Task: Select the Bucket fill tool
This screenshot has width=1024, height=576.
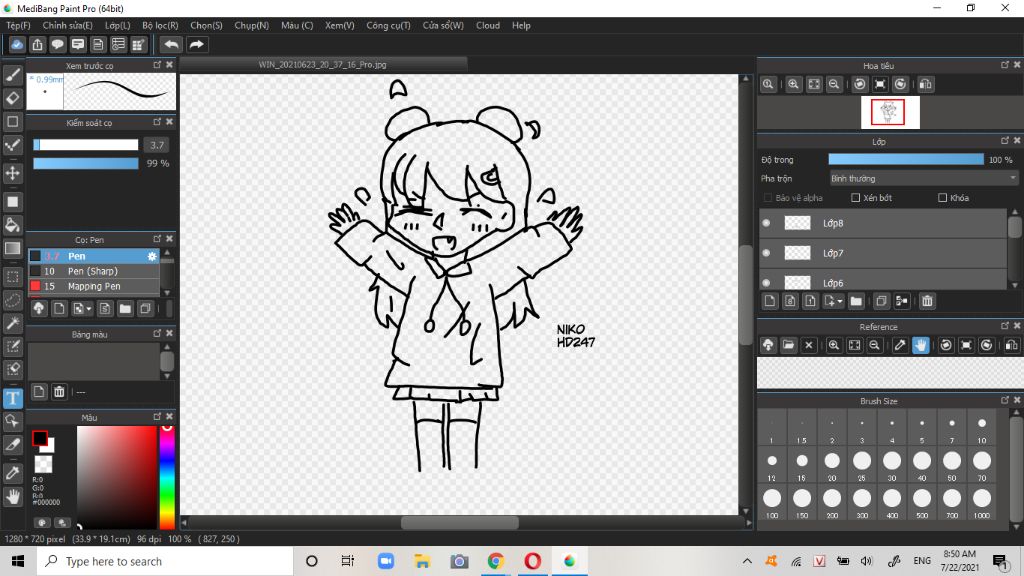Action: pyautogui.click(x=12, y=225)
